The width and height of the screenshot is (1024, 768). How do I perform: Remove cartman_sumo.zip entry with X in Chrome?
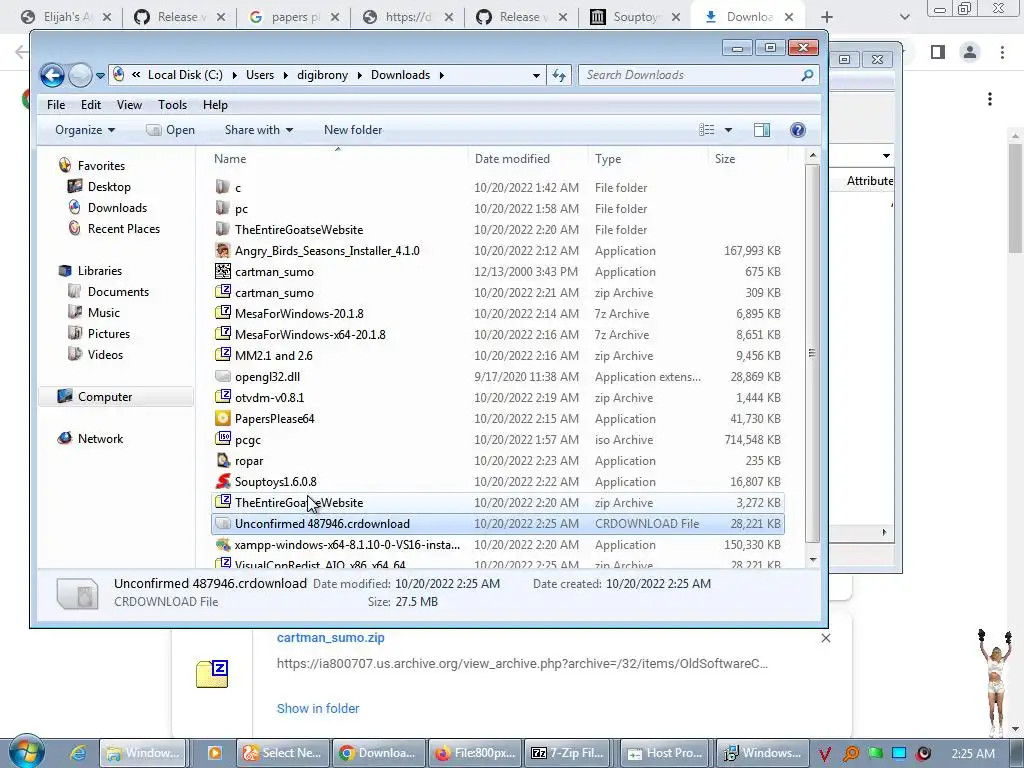pyautogui.click(x=825, y=638)
